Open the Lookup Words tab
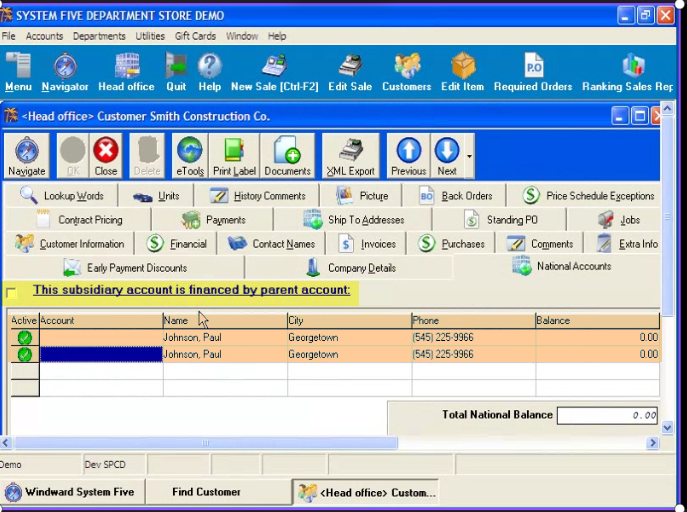Image resolution: width=687 pixels, height=512 pixels. [x=61, y=195]
